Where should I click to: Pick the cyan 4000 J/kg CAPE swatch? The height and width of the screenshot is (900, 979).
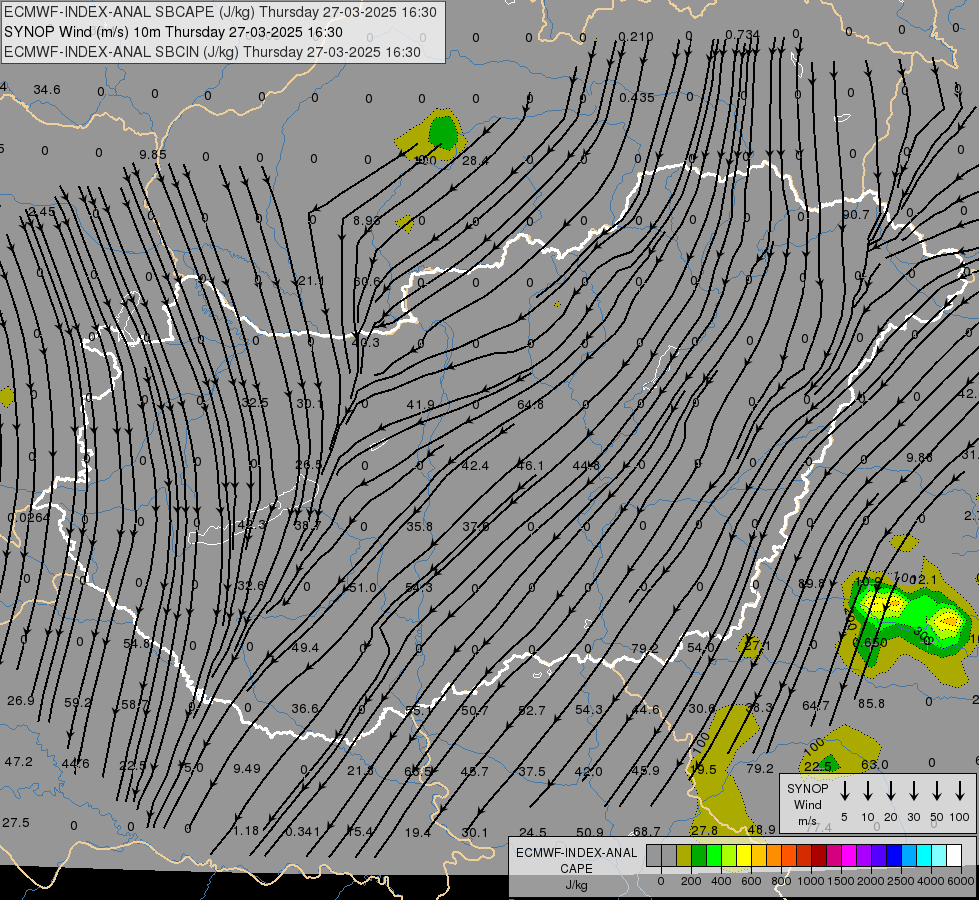tap(924, 855)
